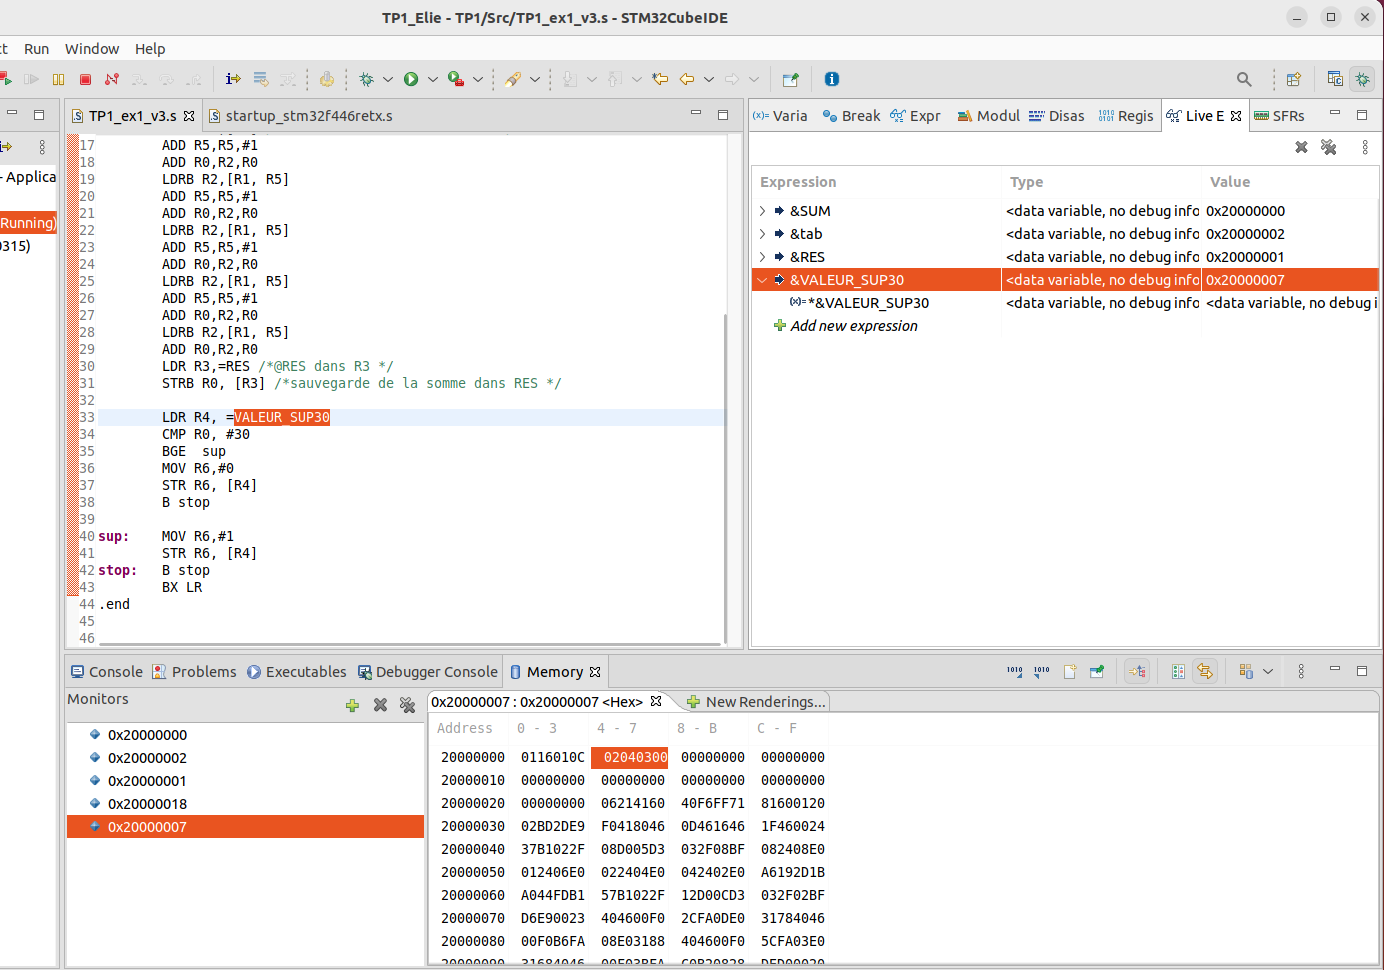Select memory monitor 0x20000018
This screenshot has width=1384, height=970.
pyautogui.click(x=147, y=804)
